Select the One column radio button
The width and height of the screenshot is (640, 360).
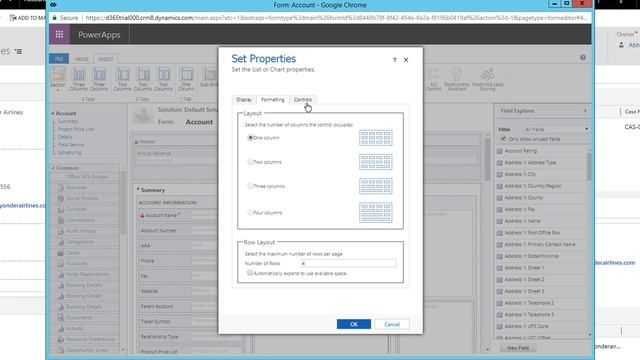[x=250, y=138]
